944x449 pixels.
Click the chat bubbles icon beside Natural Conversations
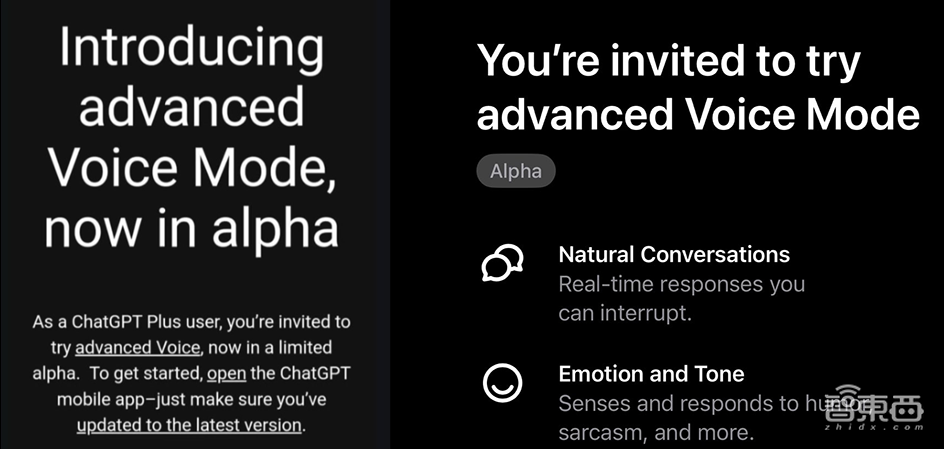502,264
